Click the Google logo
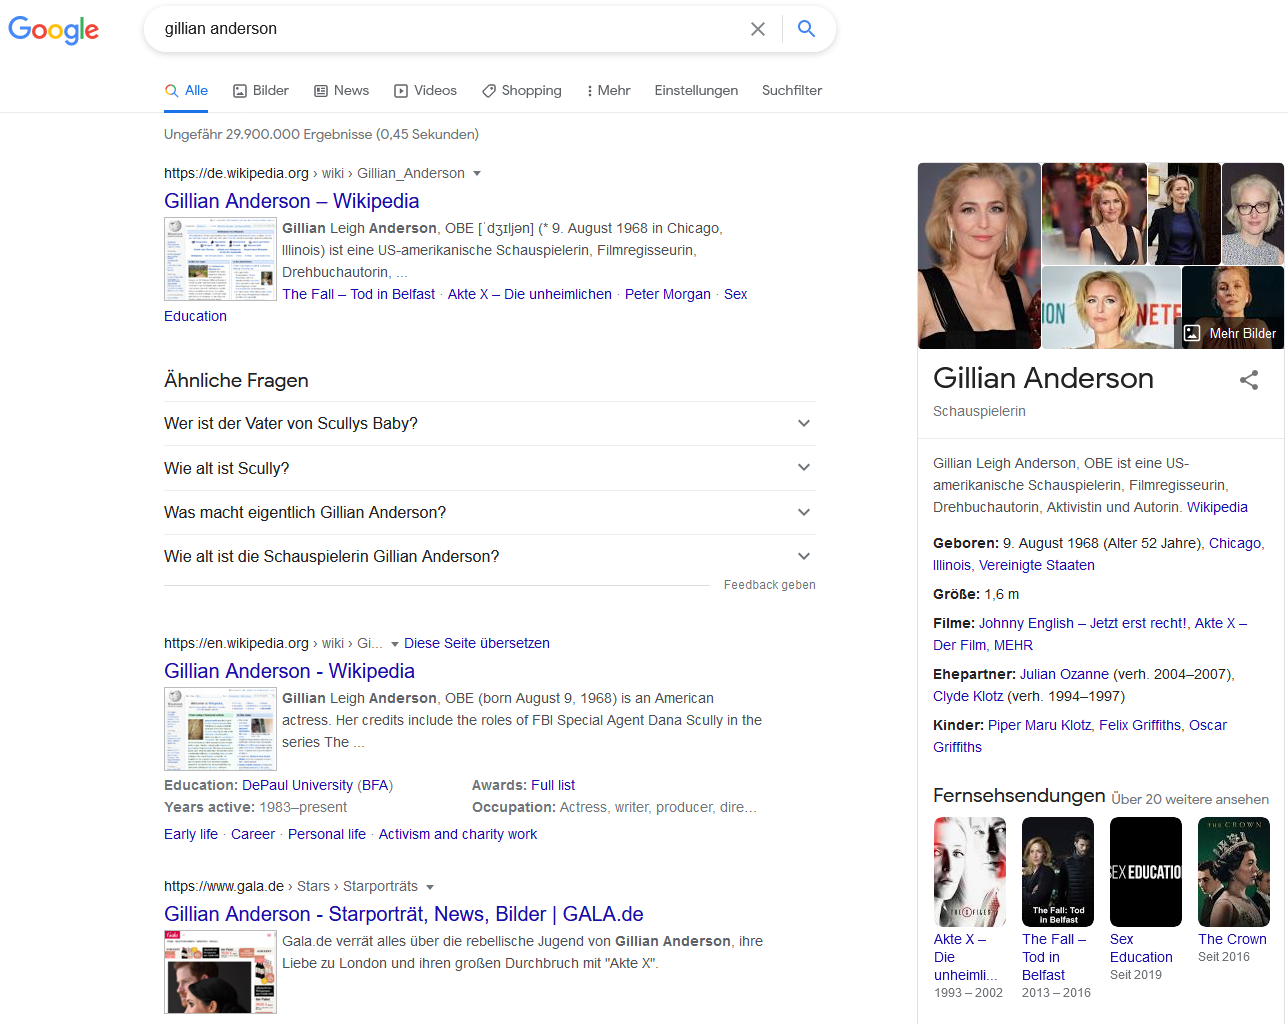1288x1024 pixels. click(54, 30)
